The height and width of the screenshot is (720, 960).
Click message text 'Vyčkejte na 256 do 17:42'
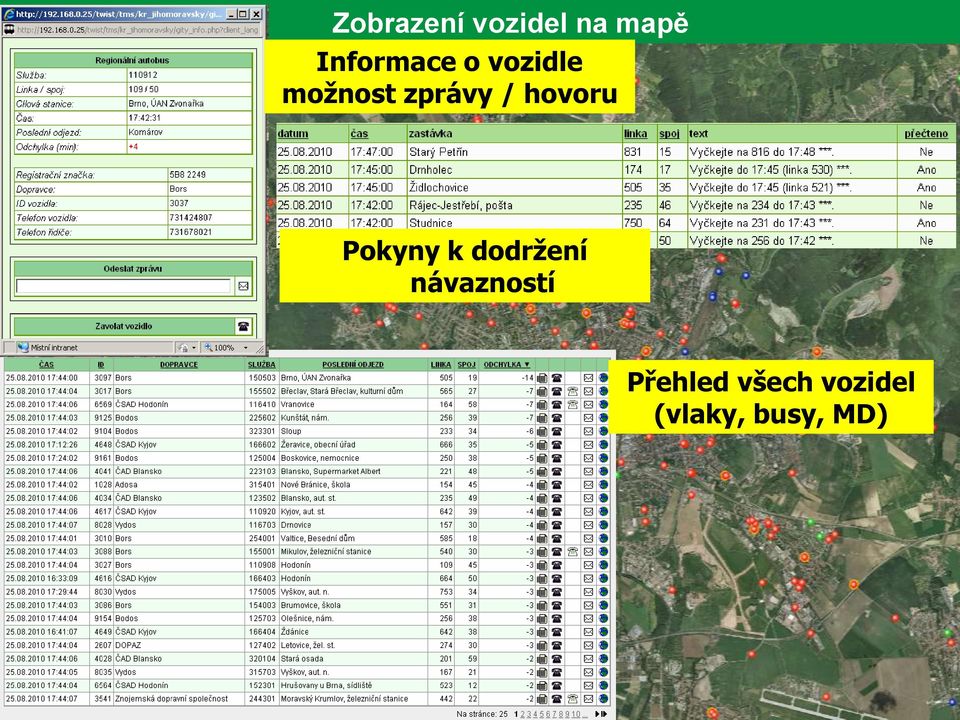pyautogui.click(x=762, y=241)
